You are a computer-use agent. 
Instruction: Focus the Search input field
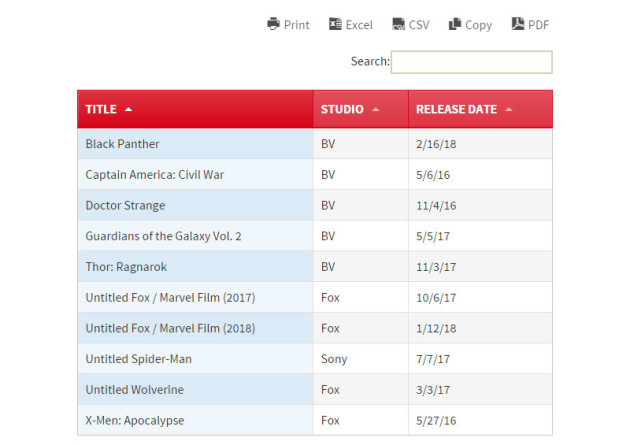pos(472,62)
